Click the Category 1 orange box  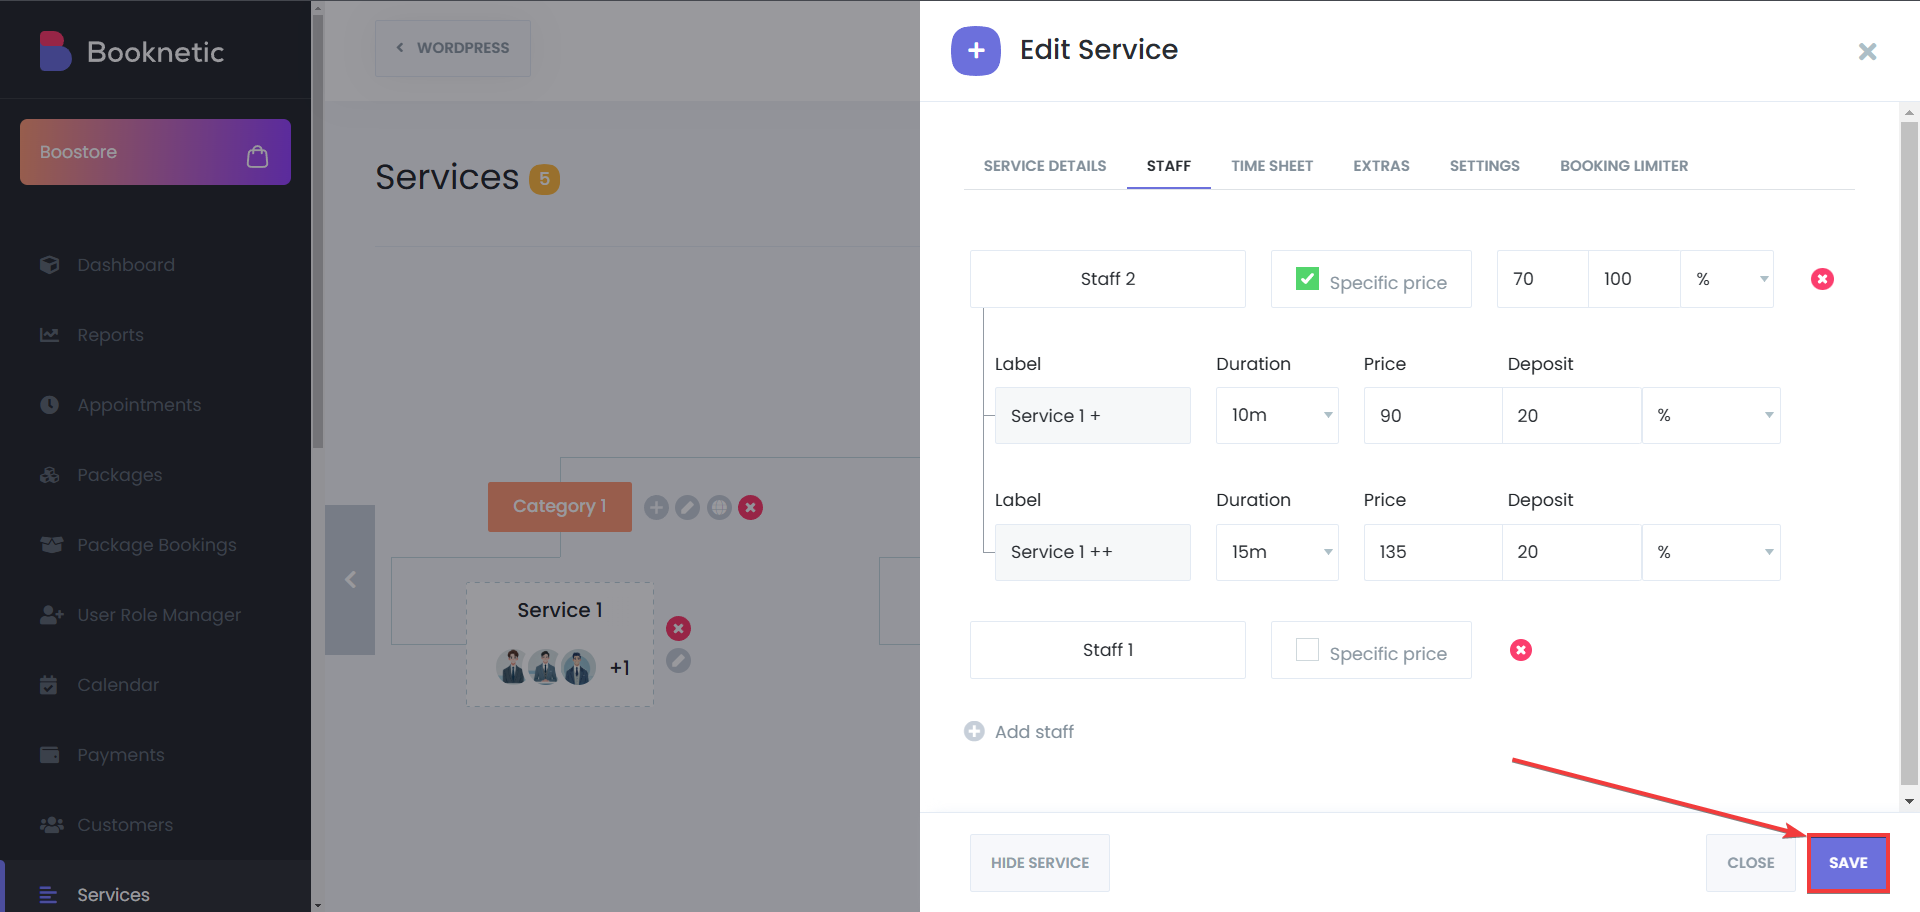point(560,507)
